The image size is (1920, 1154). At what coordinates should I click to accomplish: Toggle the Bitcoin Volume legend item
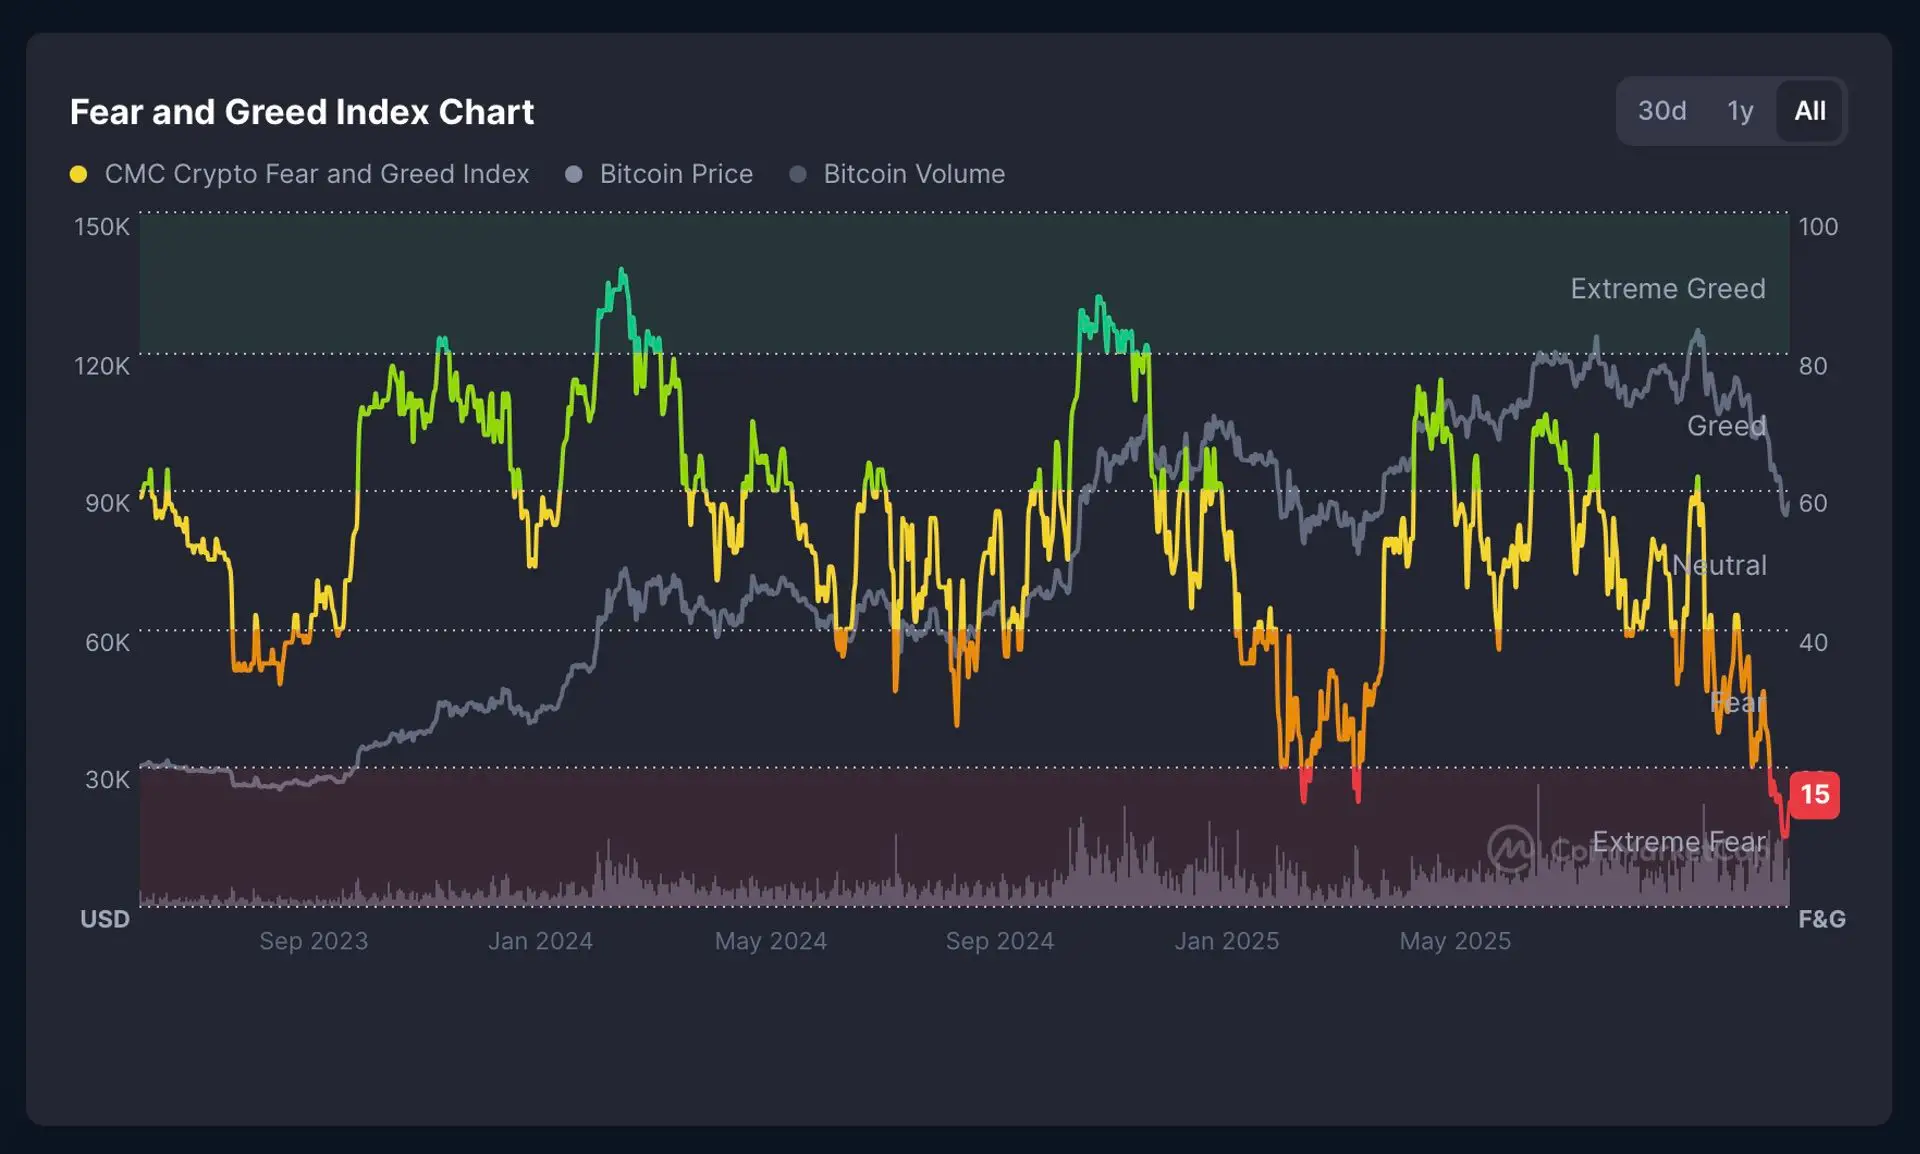(x=913, y=174)
